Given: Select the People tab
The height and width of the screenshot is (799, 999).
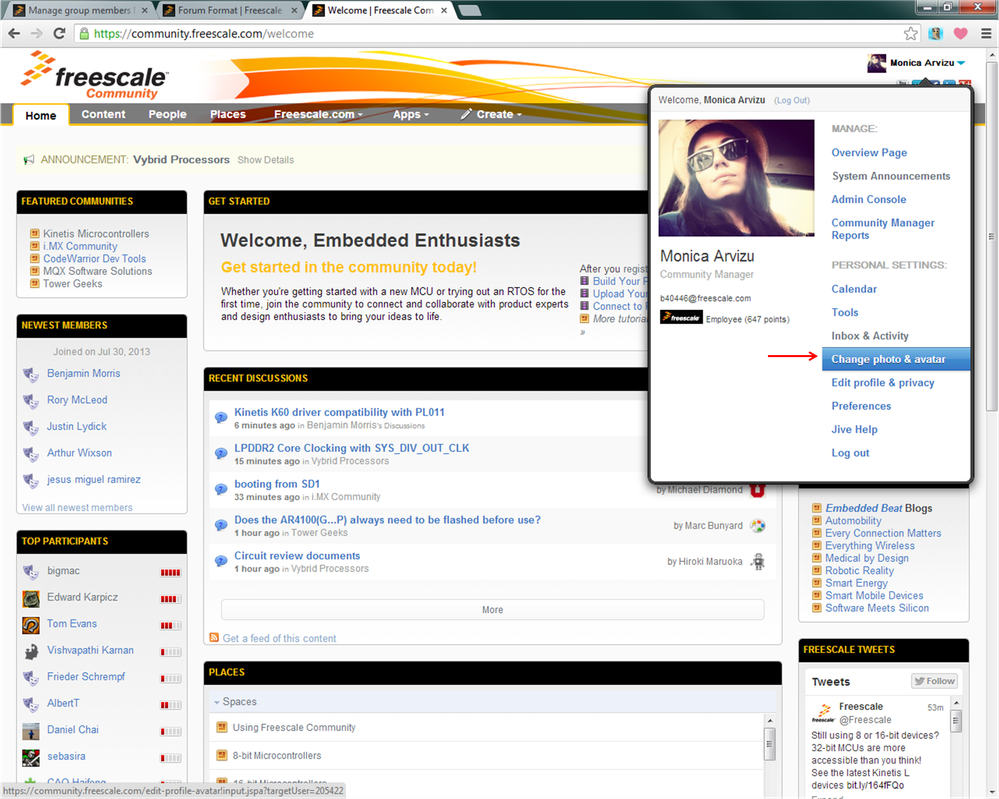Looking at the screenshot, I should [x=168, y=114].
